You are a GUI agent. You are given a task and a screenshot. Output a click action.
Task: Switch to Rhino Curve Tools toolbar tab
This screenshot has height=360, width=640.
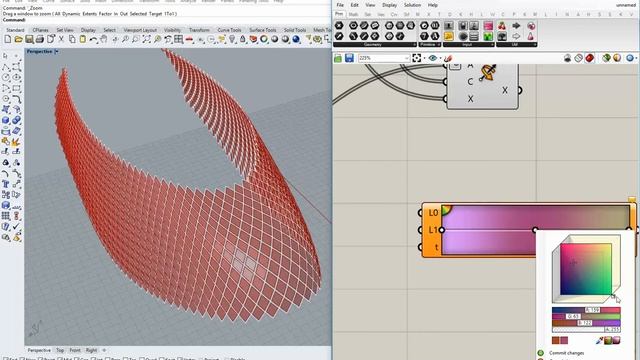pos(229,30)
